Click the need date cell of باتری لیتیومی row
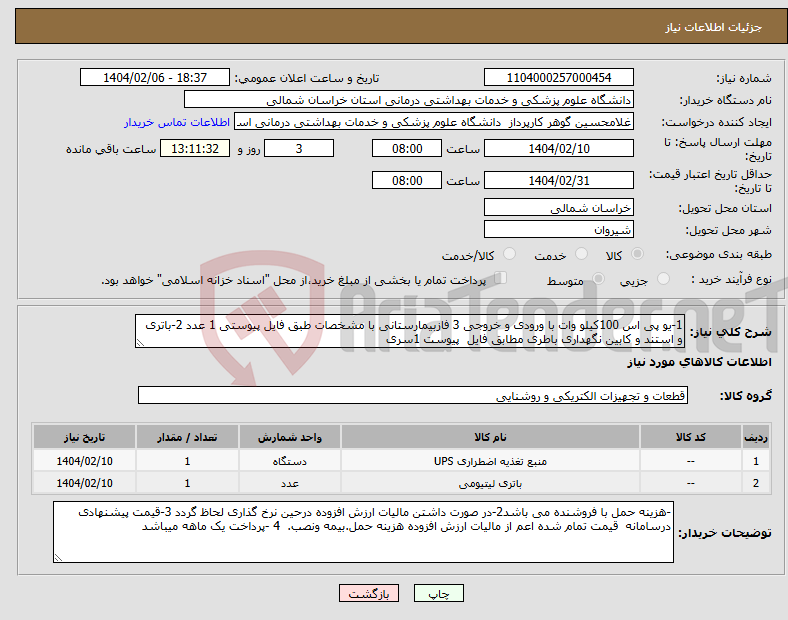This screenshot has height=620, width=788. coord(84,483)
